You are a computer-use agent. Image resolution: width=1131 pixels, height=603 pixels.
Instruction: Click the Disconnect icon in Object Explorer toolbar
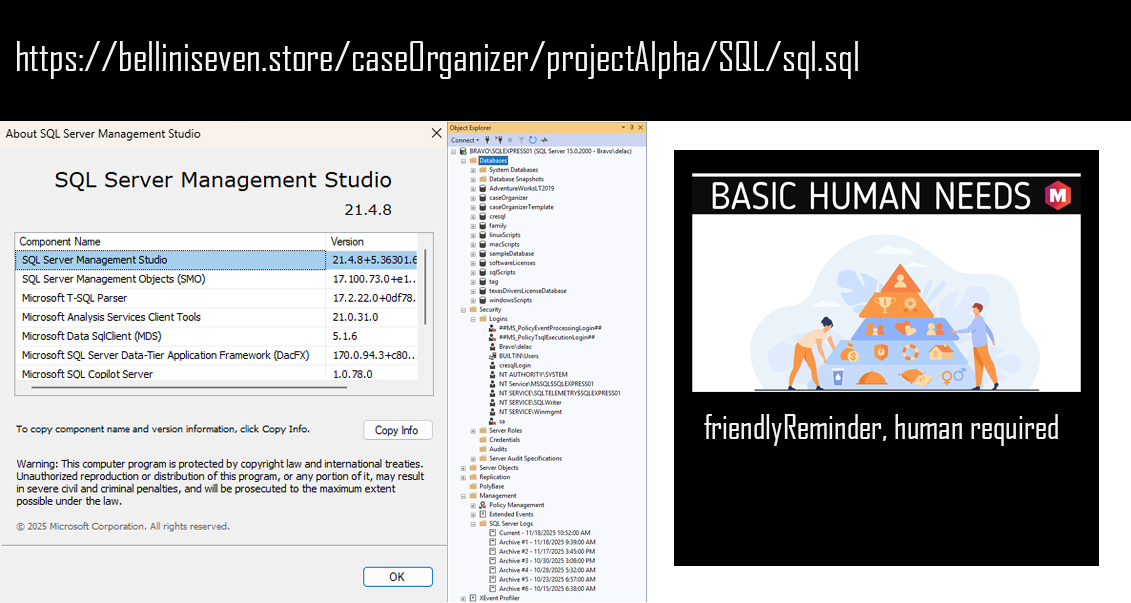tap(497, 140)
